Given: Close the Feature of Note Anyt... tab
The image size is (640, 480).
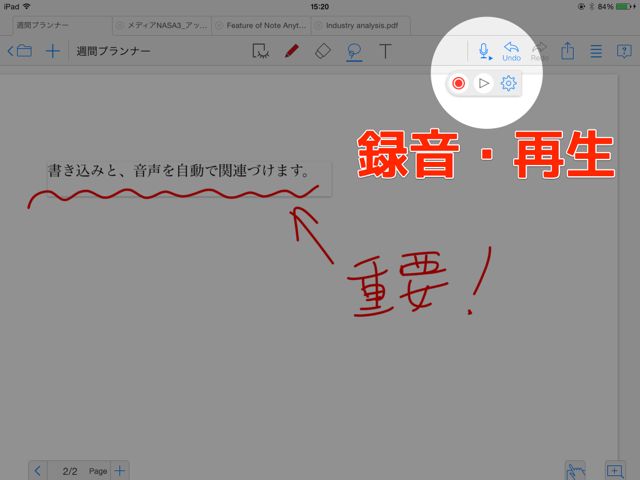Looking at the screenshot, I should point(219,26).
